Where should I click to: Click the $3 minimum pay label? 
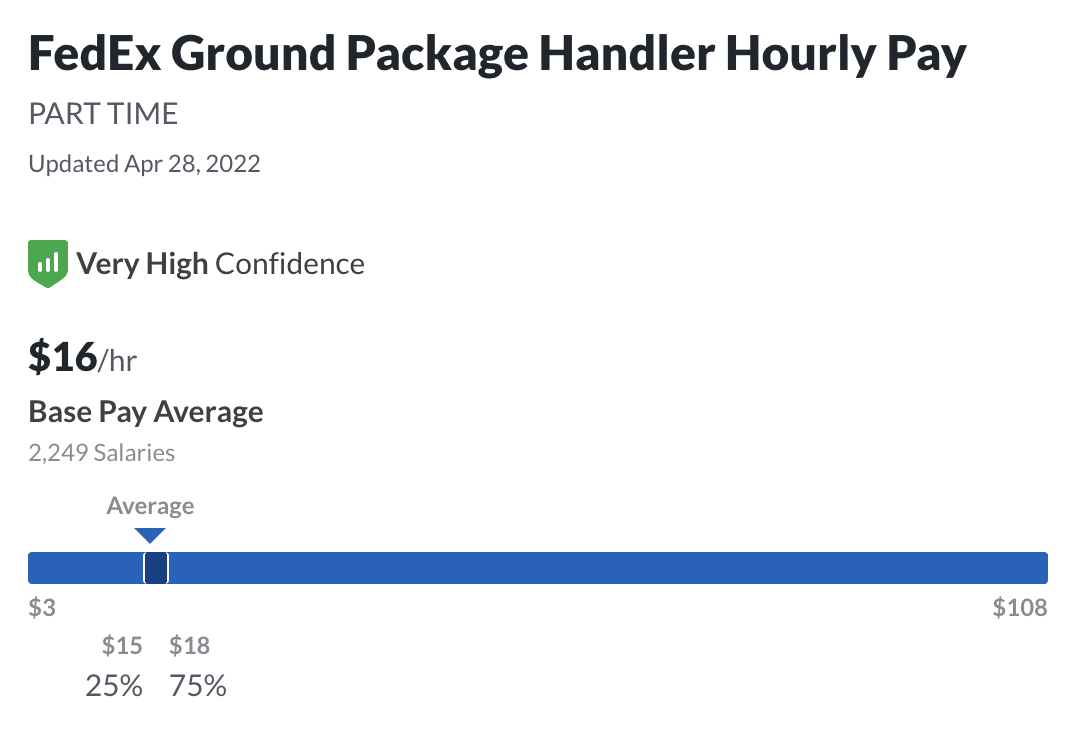[x=42, y=608]
